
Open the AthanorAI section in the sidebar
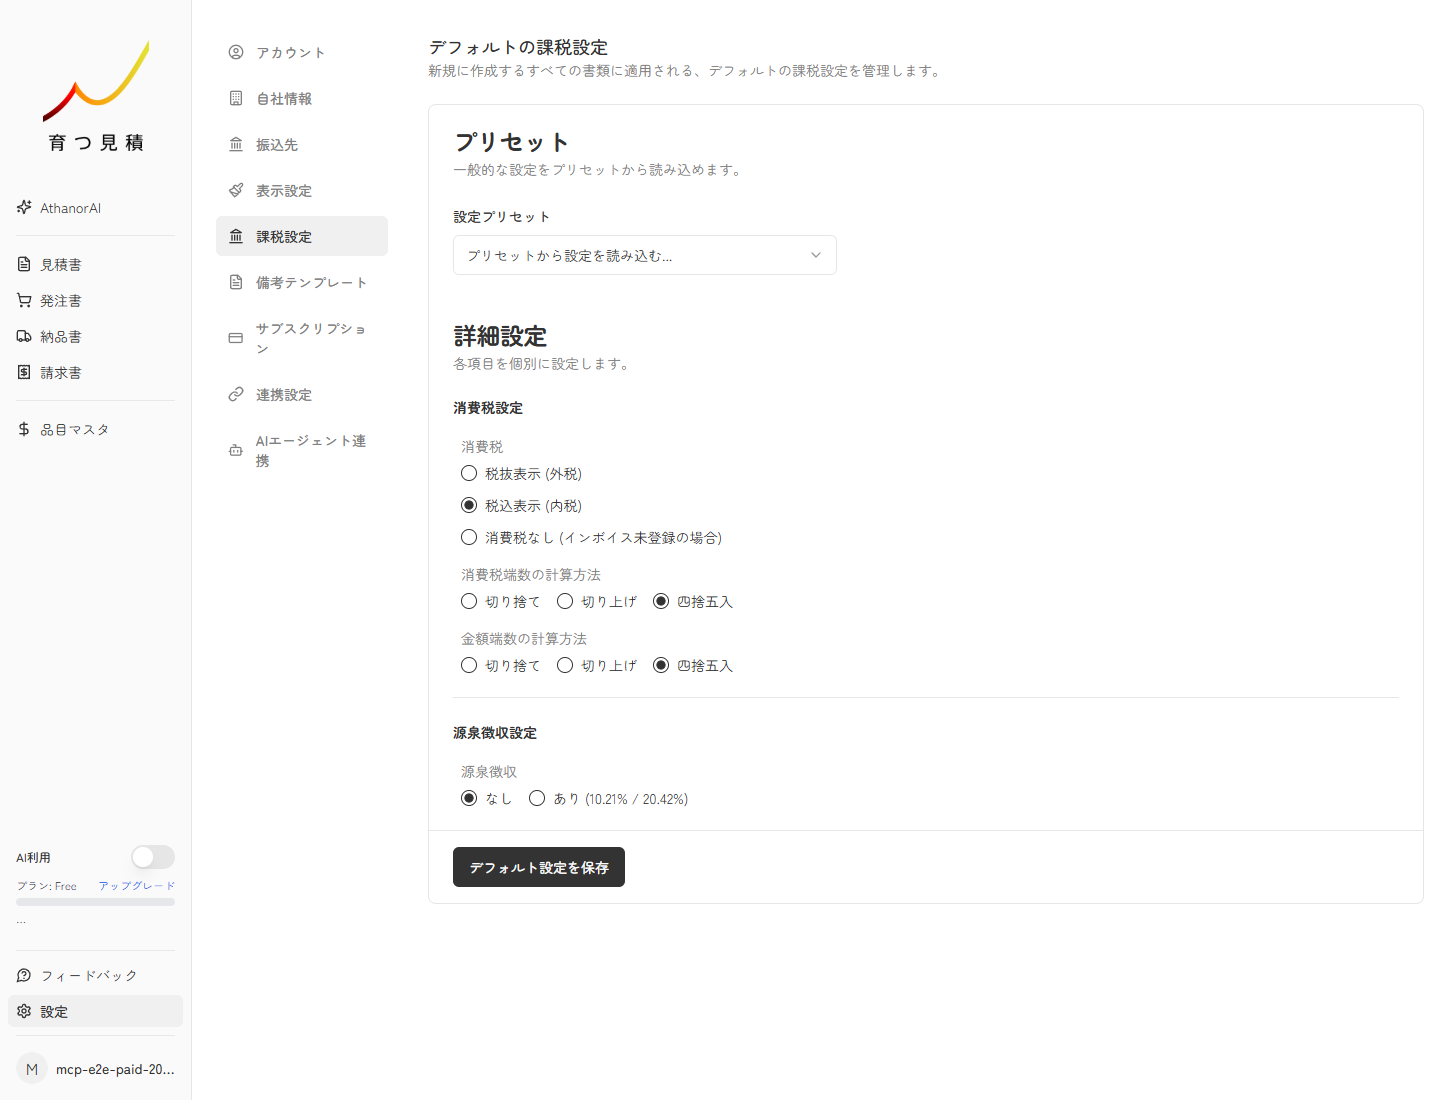[70, 208]
